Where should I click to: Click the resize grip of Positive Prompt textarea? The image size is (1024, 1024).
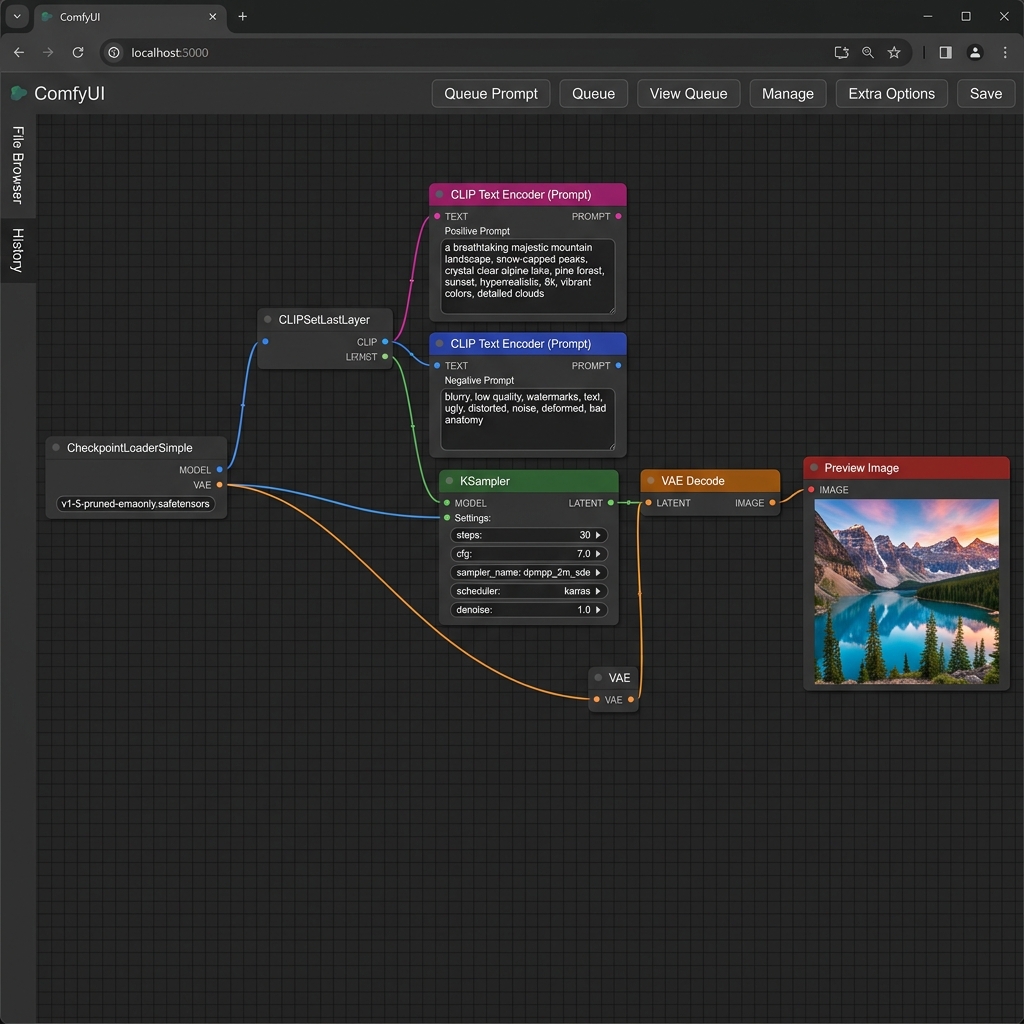[612, 311]
